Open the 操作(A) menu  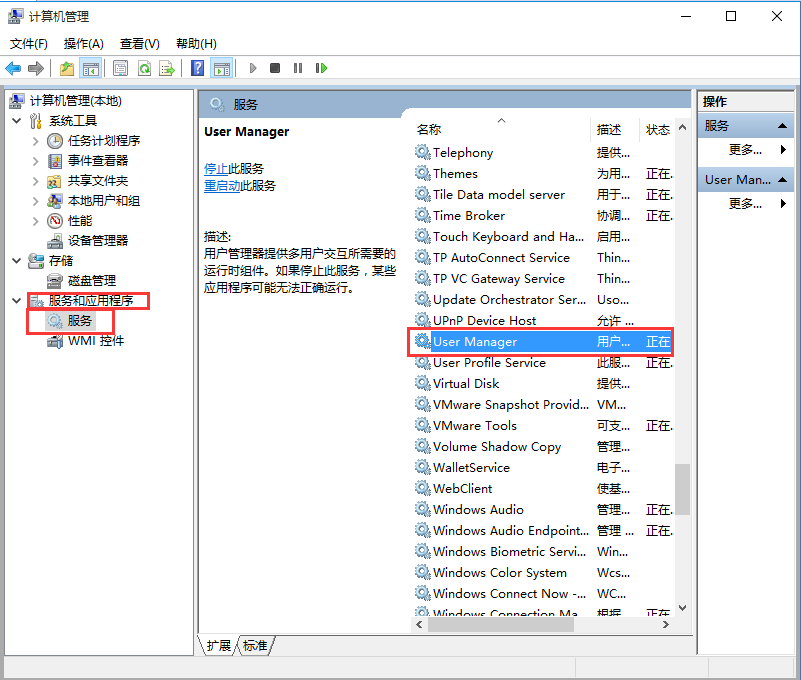84,43
